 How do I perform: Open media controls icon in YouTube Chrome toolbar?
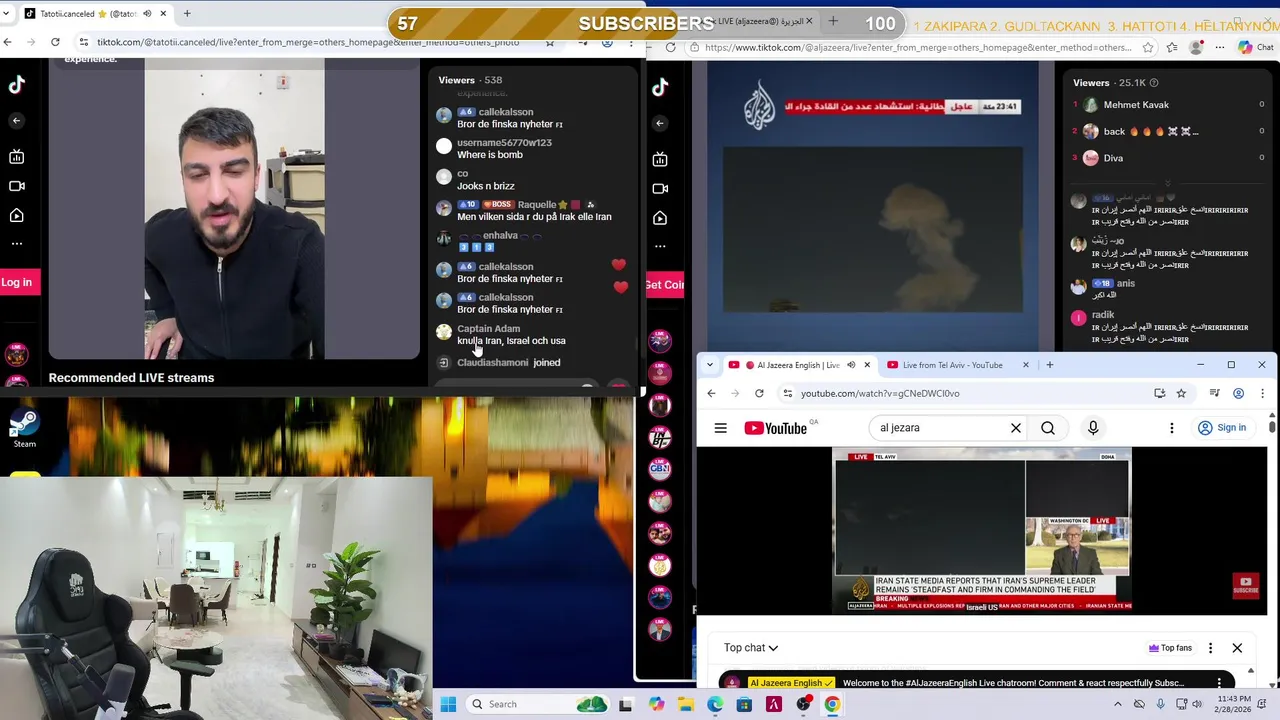[1214, 393]
